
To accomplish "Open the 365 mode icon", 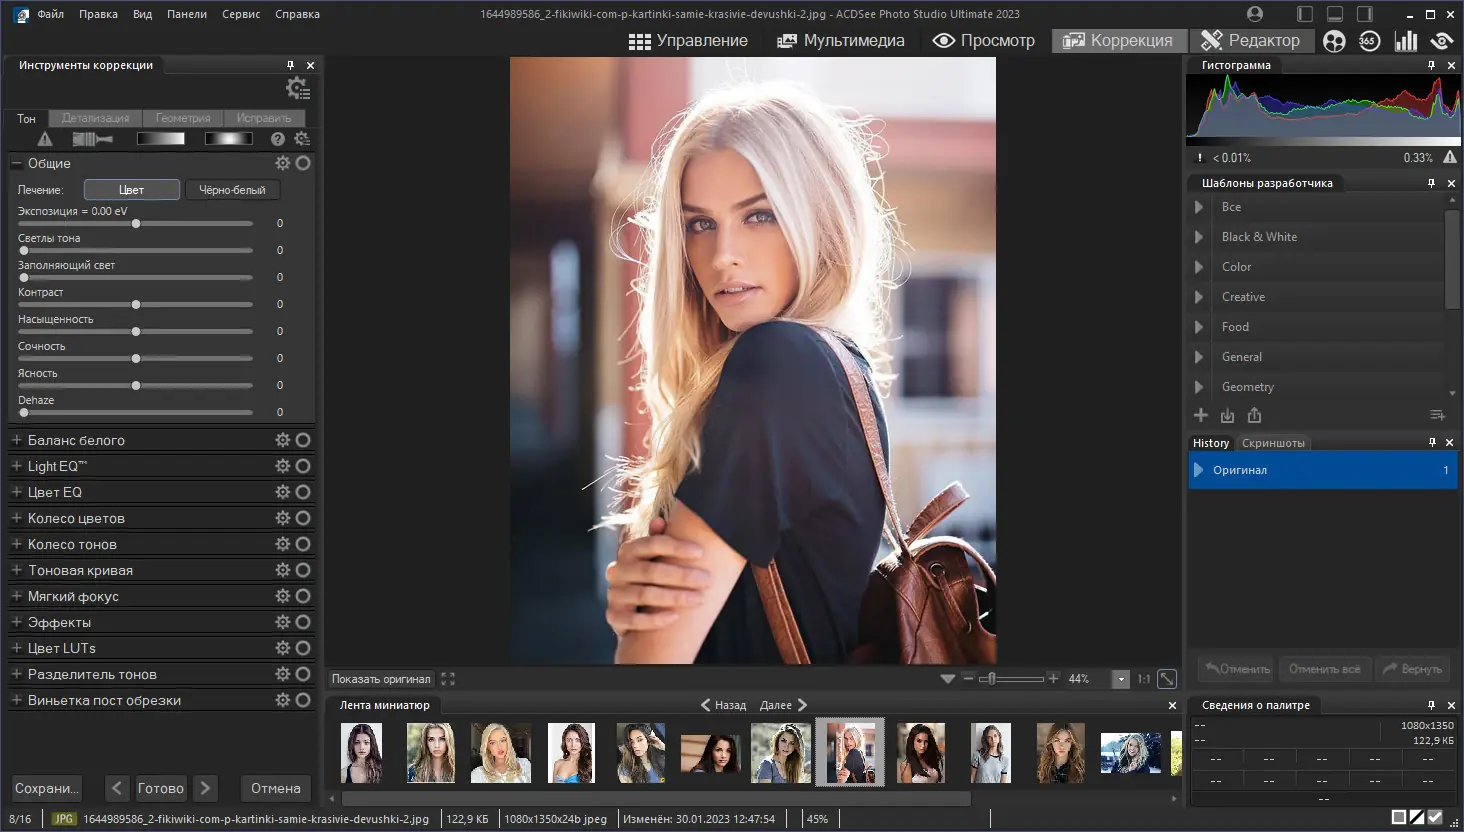I will coord(1369,41).
